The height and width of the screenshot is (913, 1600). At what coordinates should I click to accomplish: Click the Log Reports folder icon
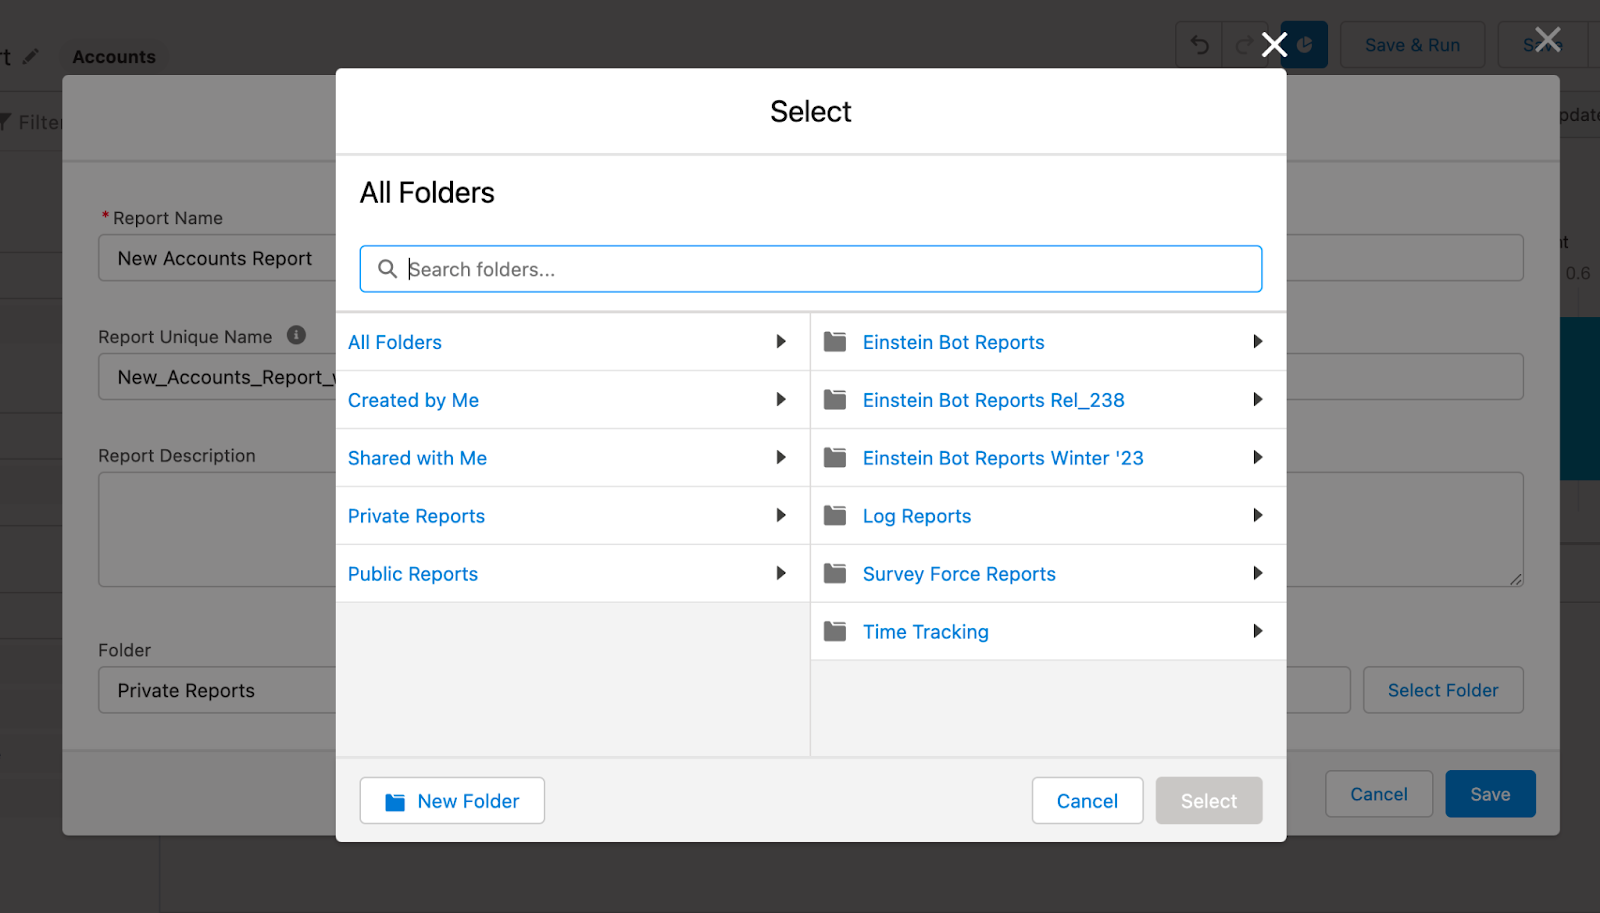835,516
